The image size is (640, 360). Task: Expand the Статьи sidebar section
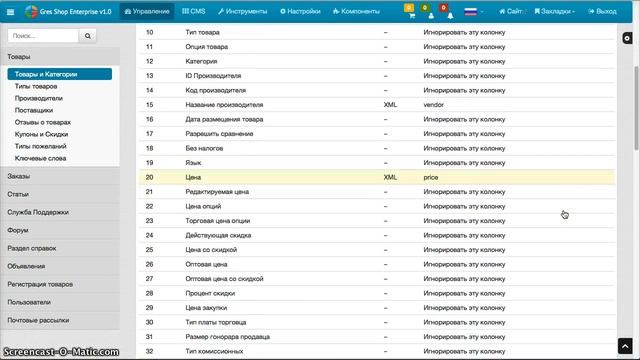[60, 194]
